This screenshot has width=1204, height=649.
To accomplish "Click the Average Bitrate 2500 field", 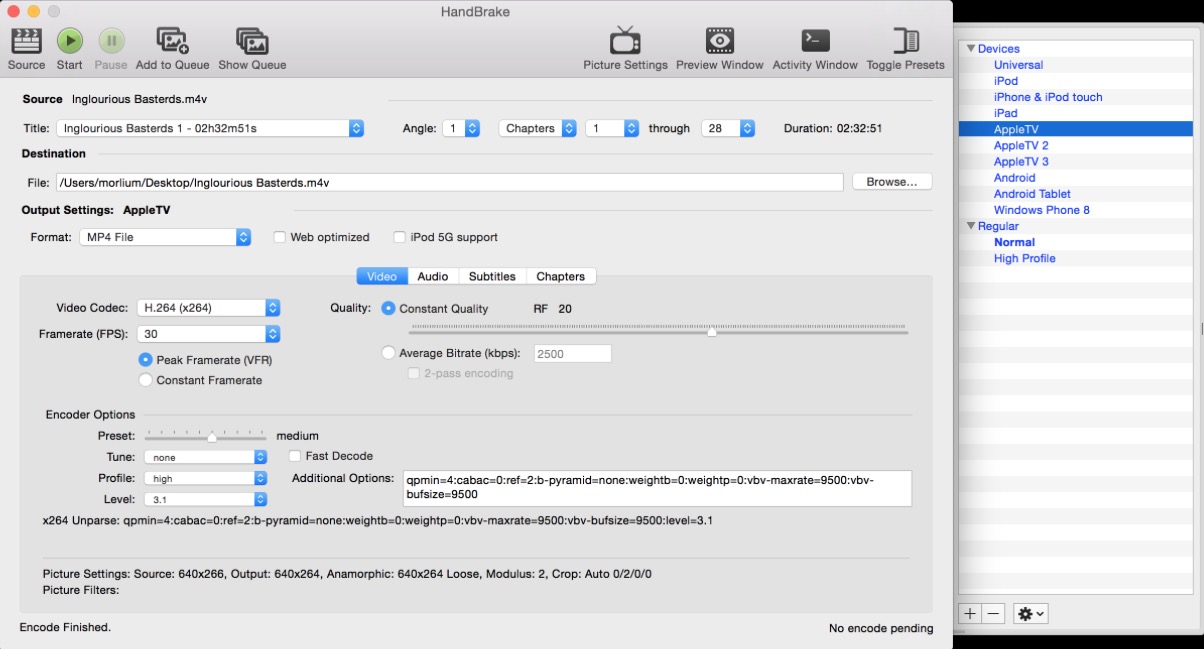I will click(573, 353).
